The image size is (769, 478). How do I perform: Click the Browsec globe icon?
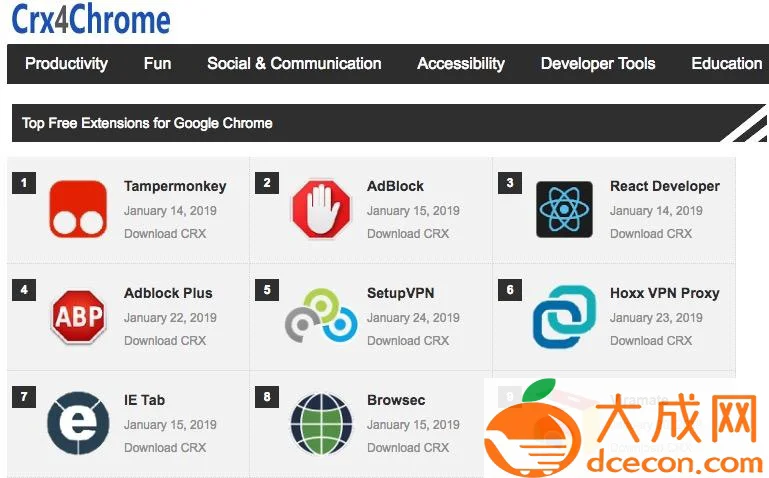321,423
